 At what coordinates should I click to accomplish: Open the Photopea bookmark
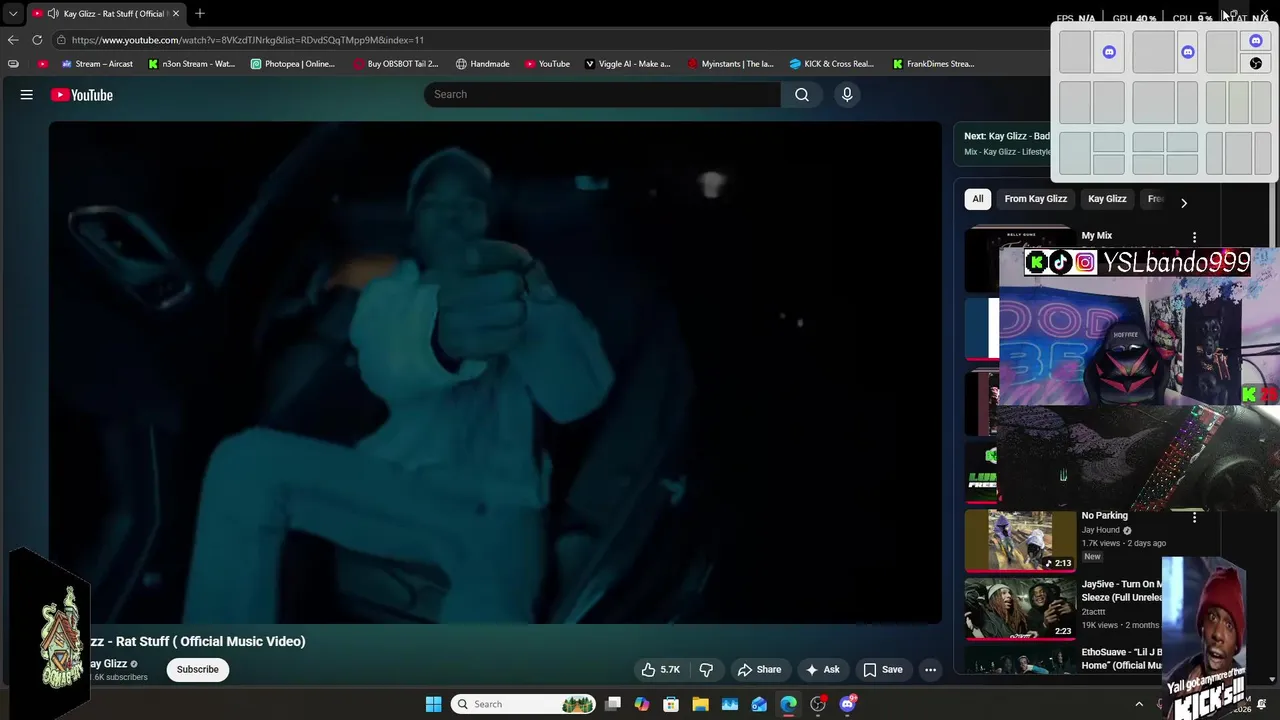tap(293, 64)
